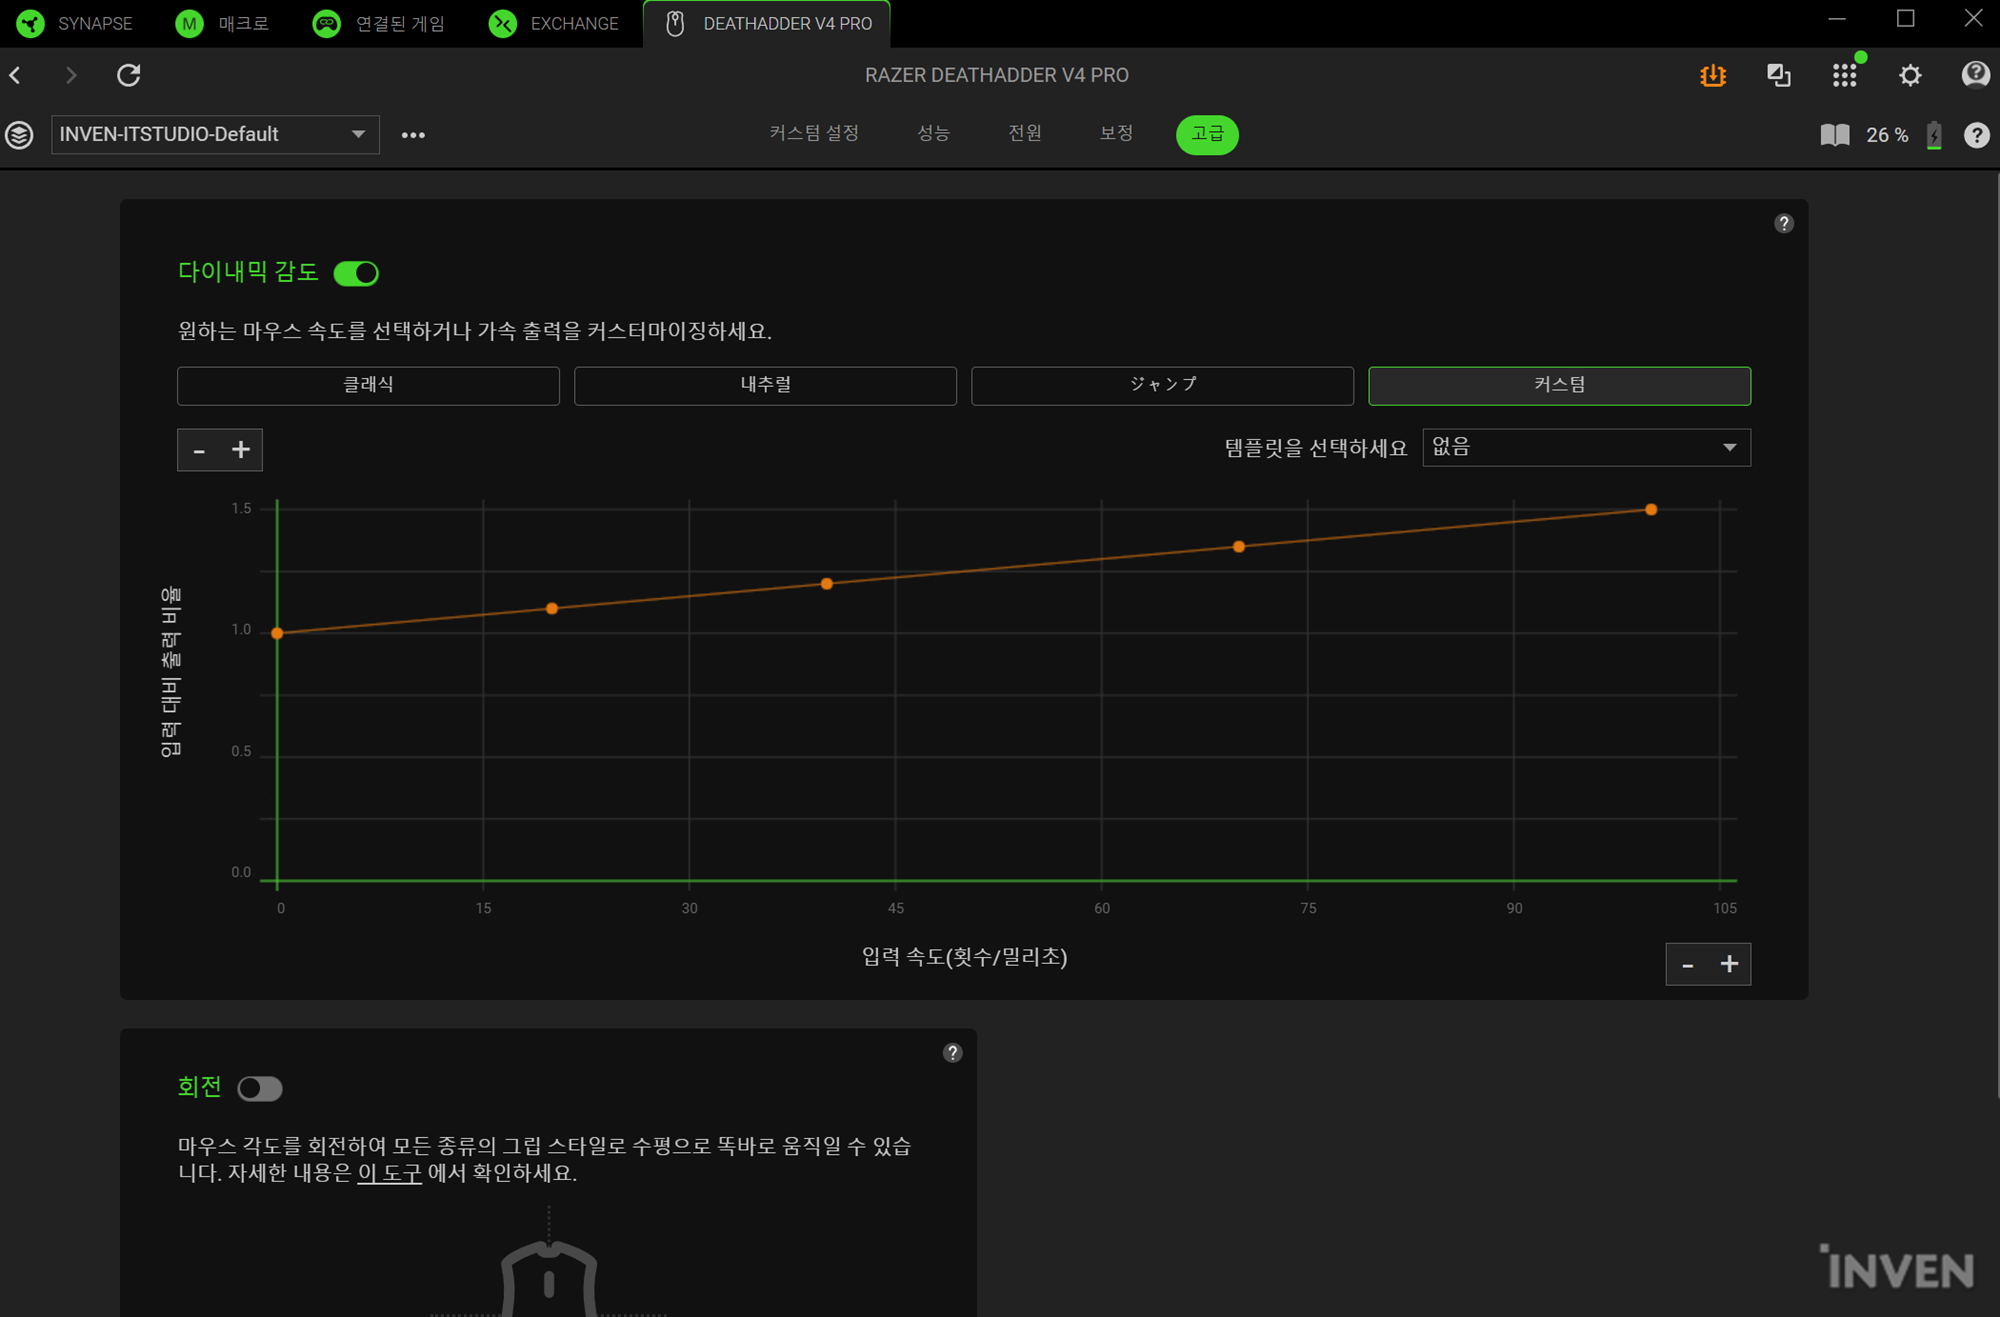The width and height of the screenshot is (2000, 1317).
Task: Click the curve control point near 70
Action: (1239, 546)
